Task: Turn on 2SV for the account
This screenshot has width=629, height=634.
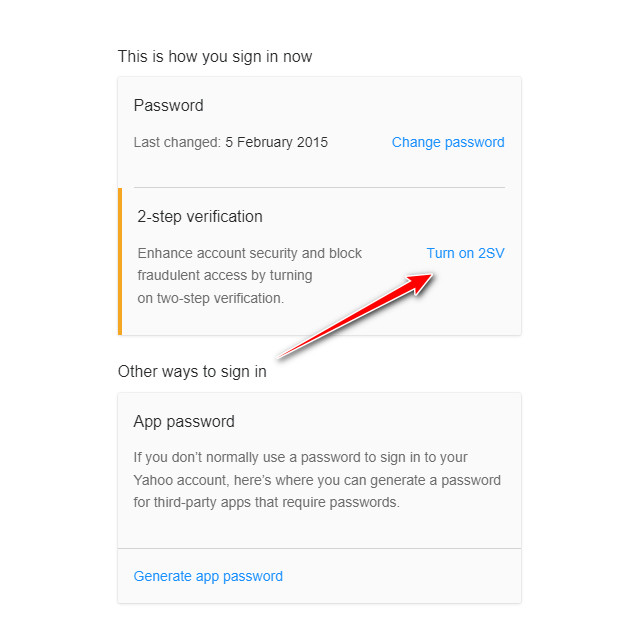Action: click(465, 253)
